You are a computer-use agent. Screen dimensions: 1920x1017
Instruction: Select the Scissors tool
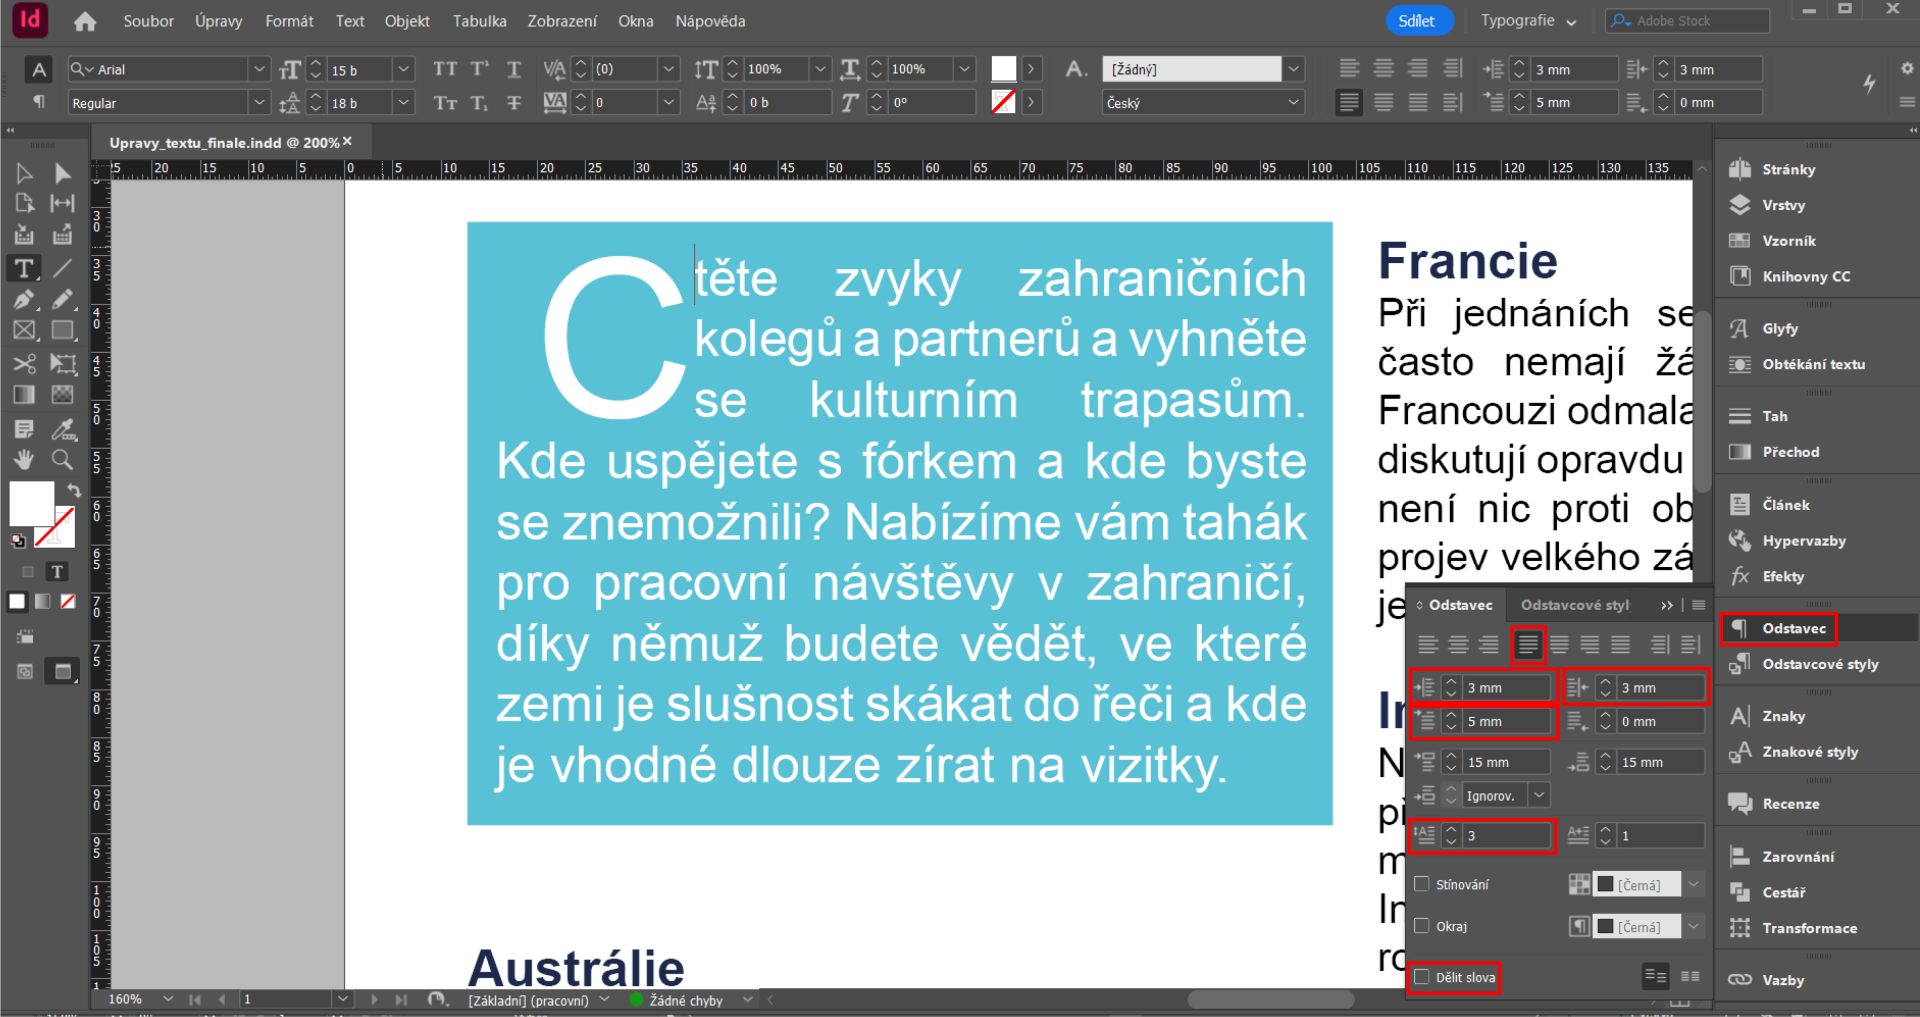[24, 363]
